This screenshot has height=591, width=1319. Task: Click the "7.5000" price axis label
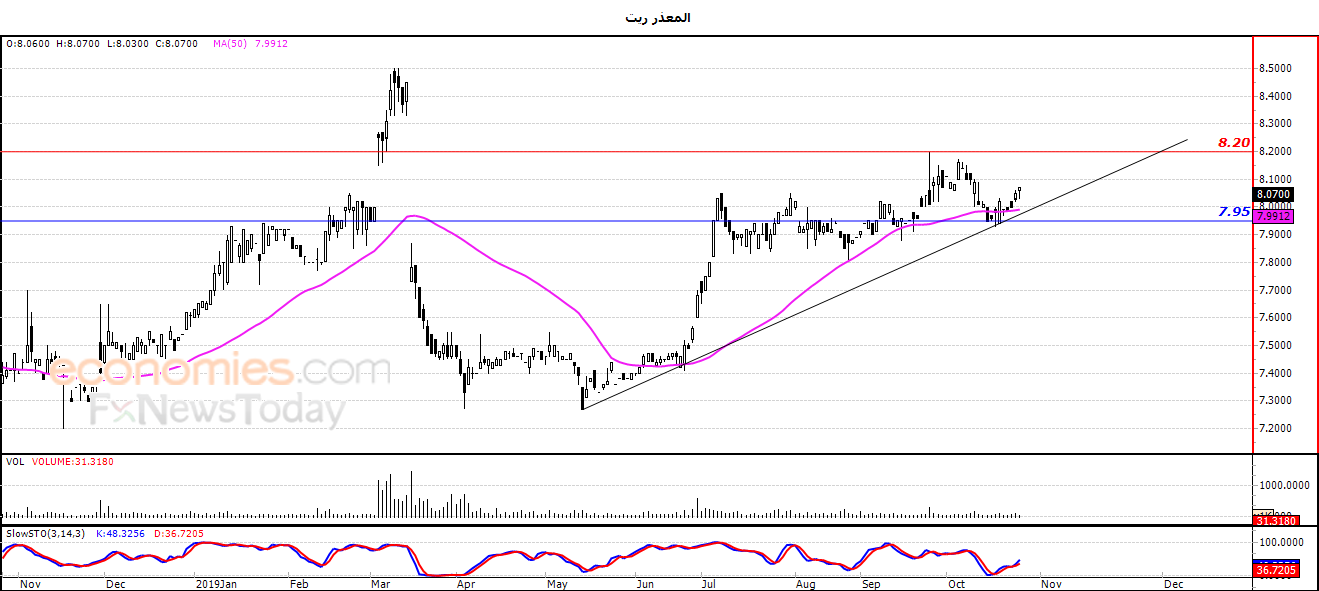click(1275, 346)
